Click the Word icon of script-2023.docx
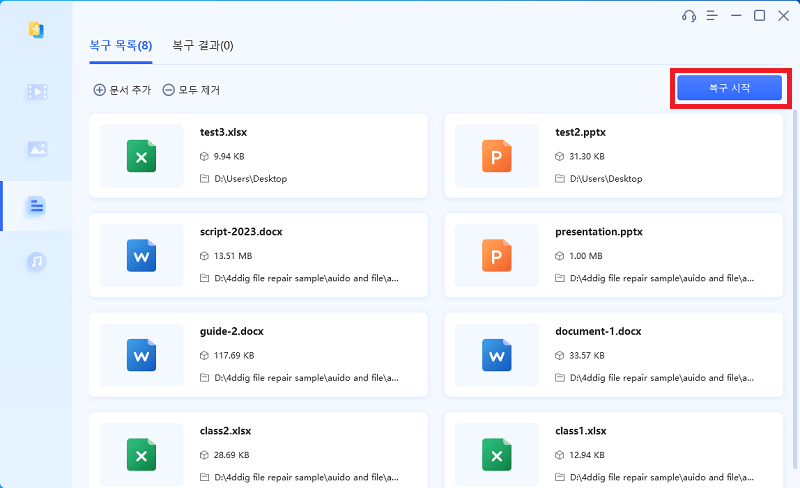This screenshot has height=488, width=800. coord(141,256)
